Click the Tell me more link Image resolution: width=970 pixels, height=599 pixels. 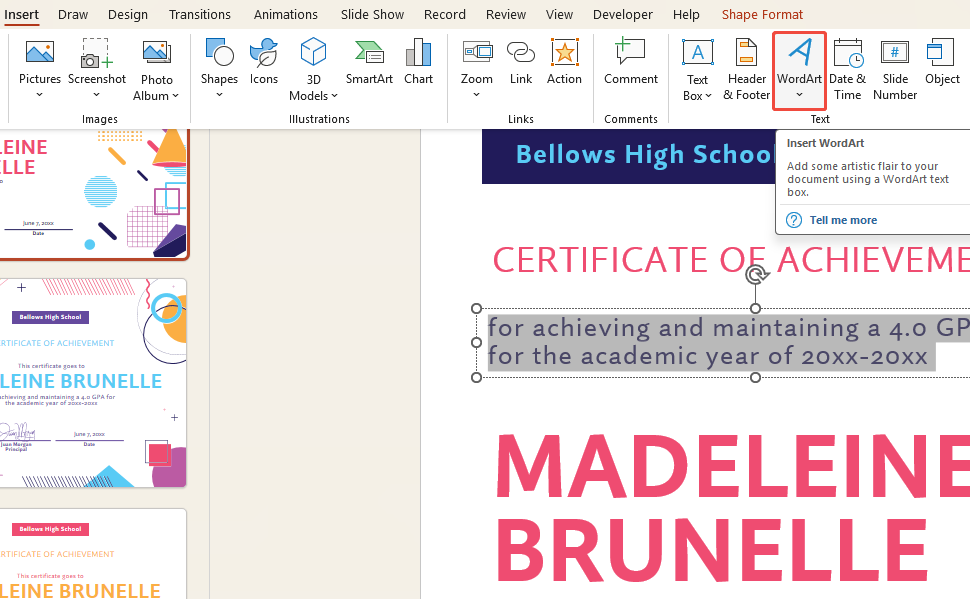[x=843, y=220]
